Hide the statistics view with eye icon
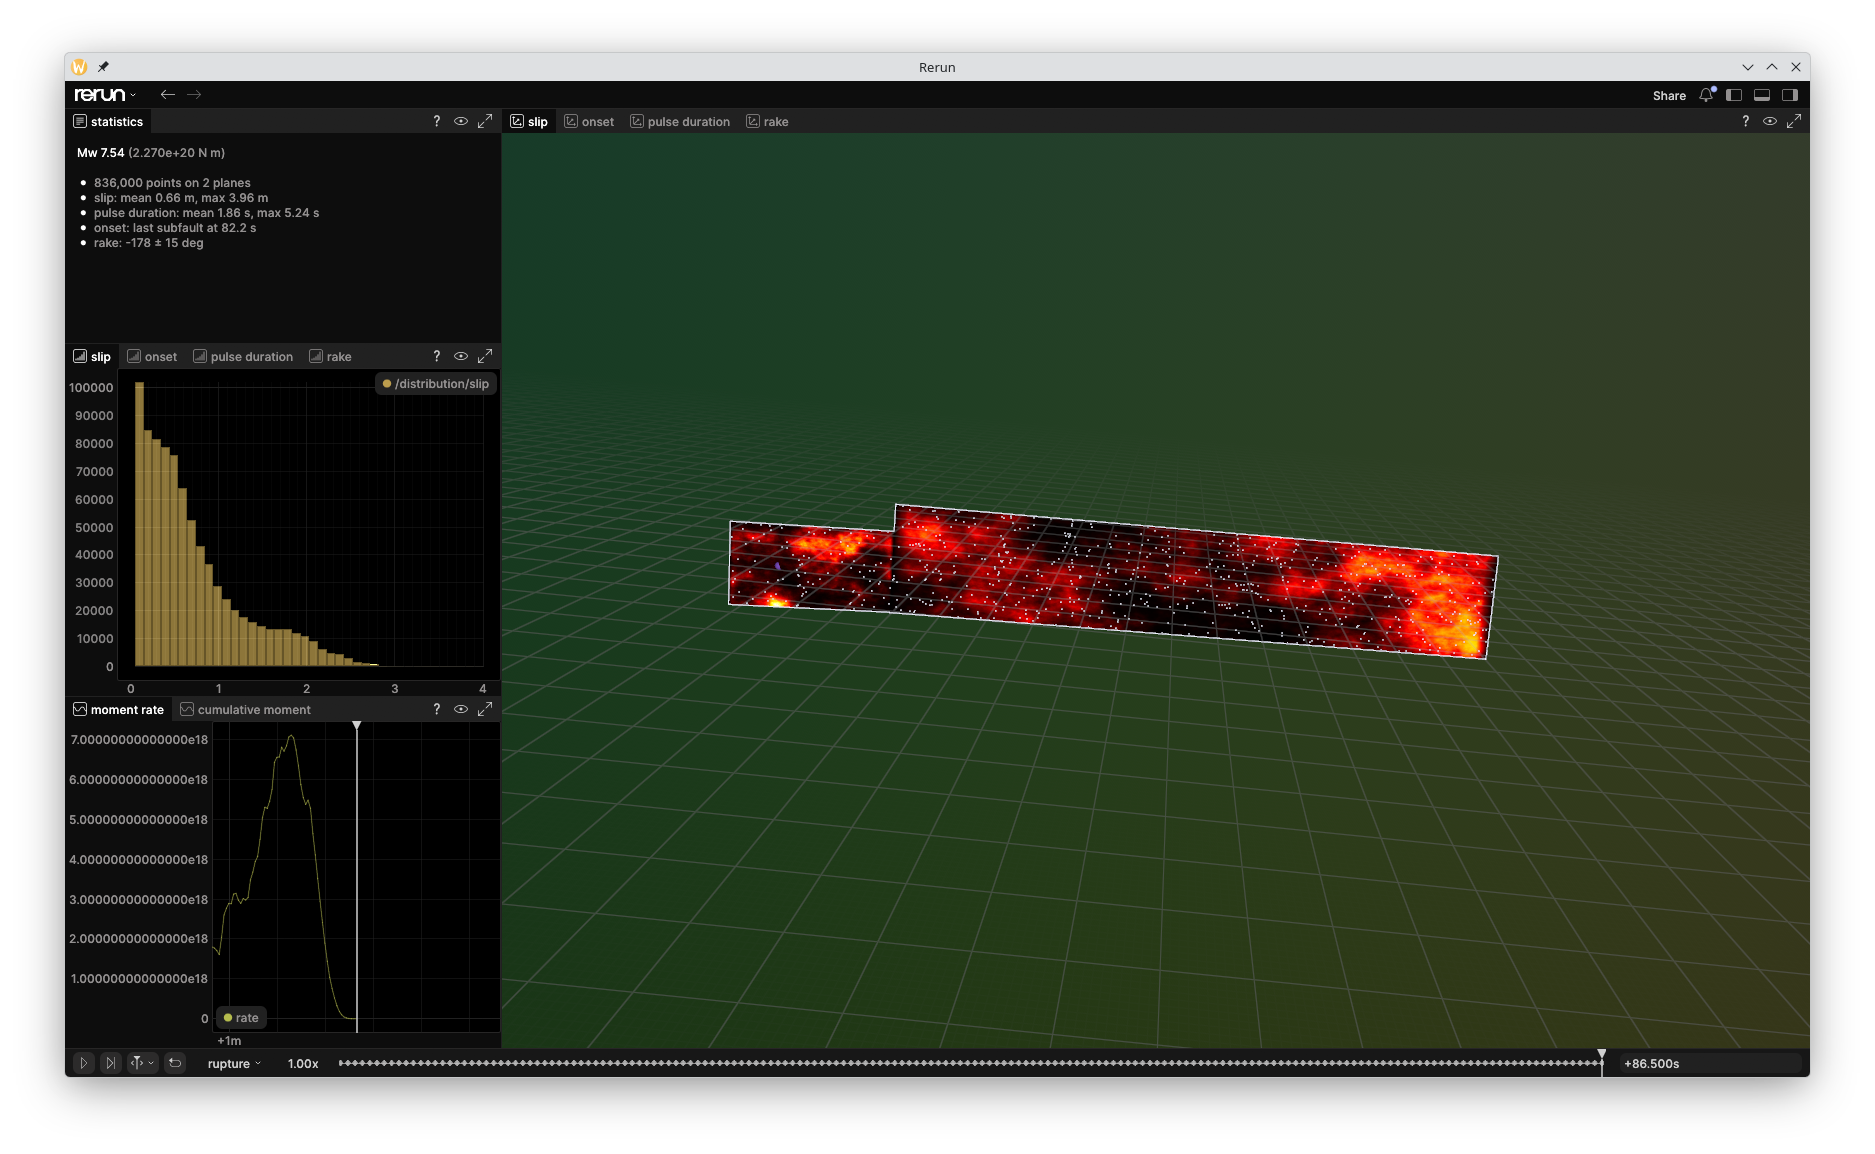This screenshot has height=1154, width=1875. [x=461, y=121]
